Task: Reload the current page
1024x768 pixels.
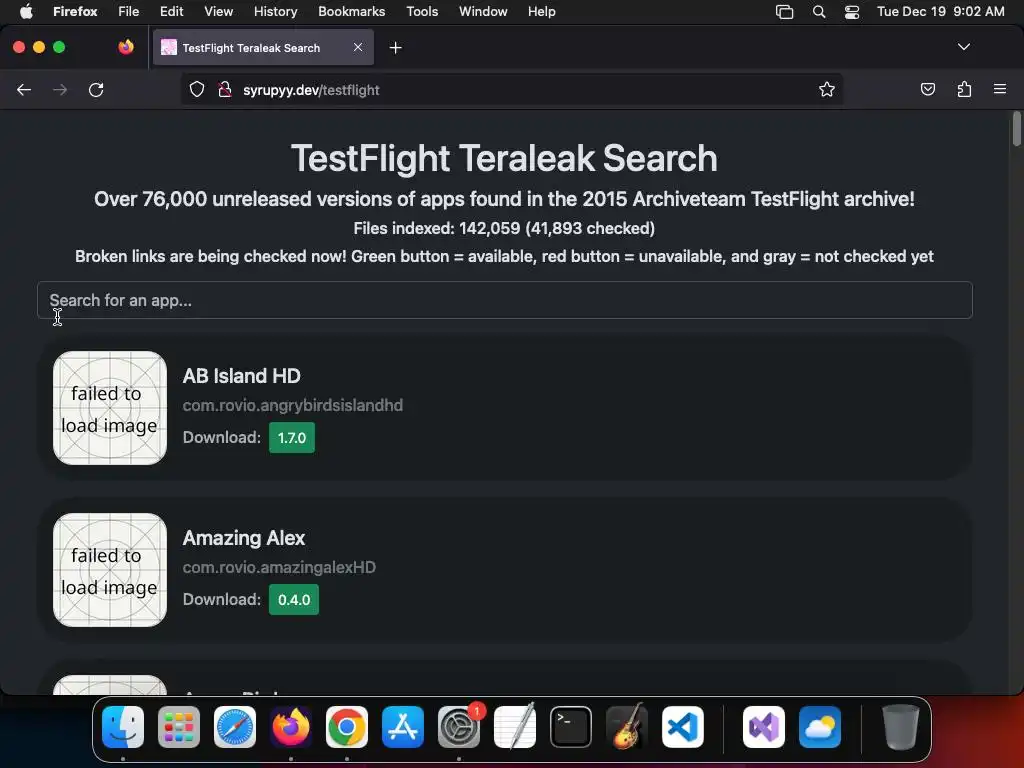Action: pos(96,89)
